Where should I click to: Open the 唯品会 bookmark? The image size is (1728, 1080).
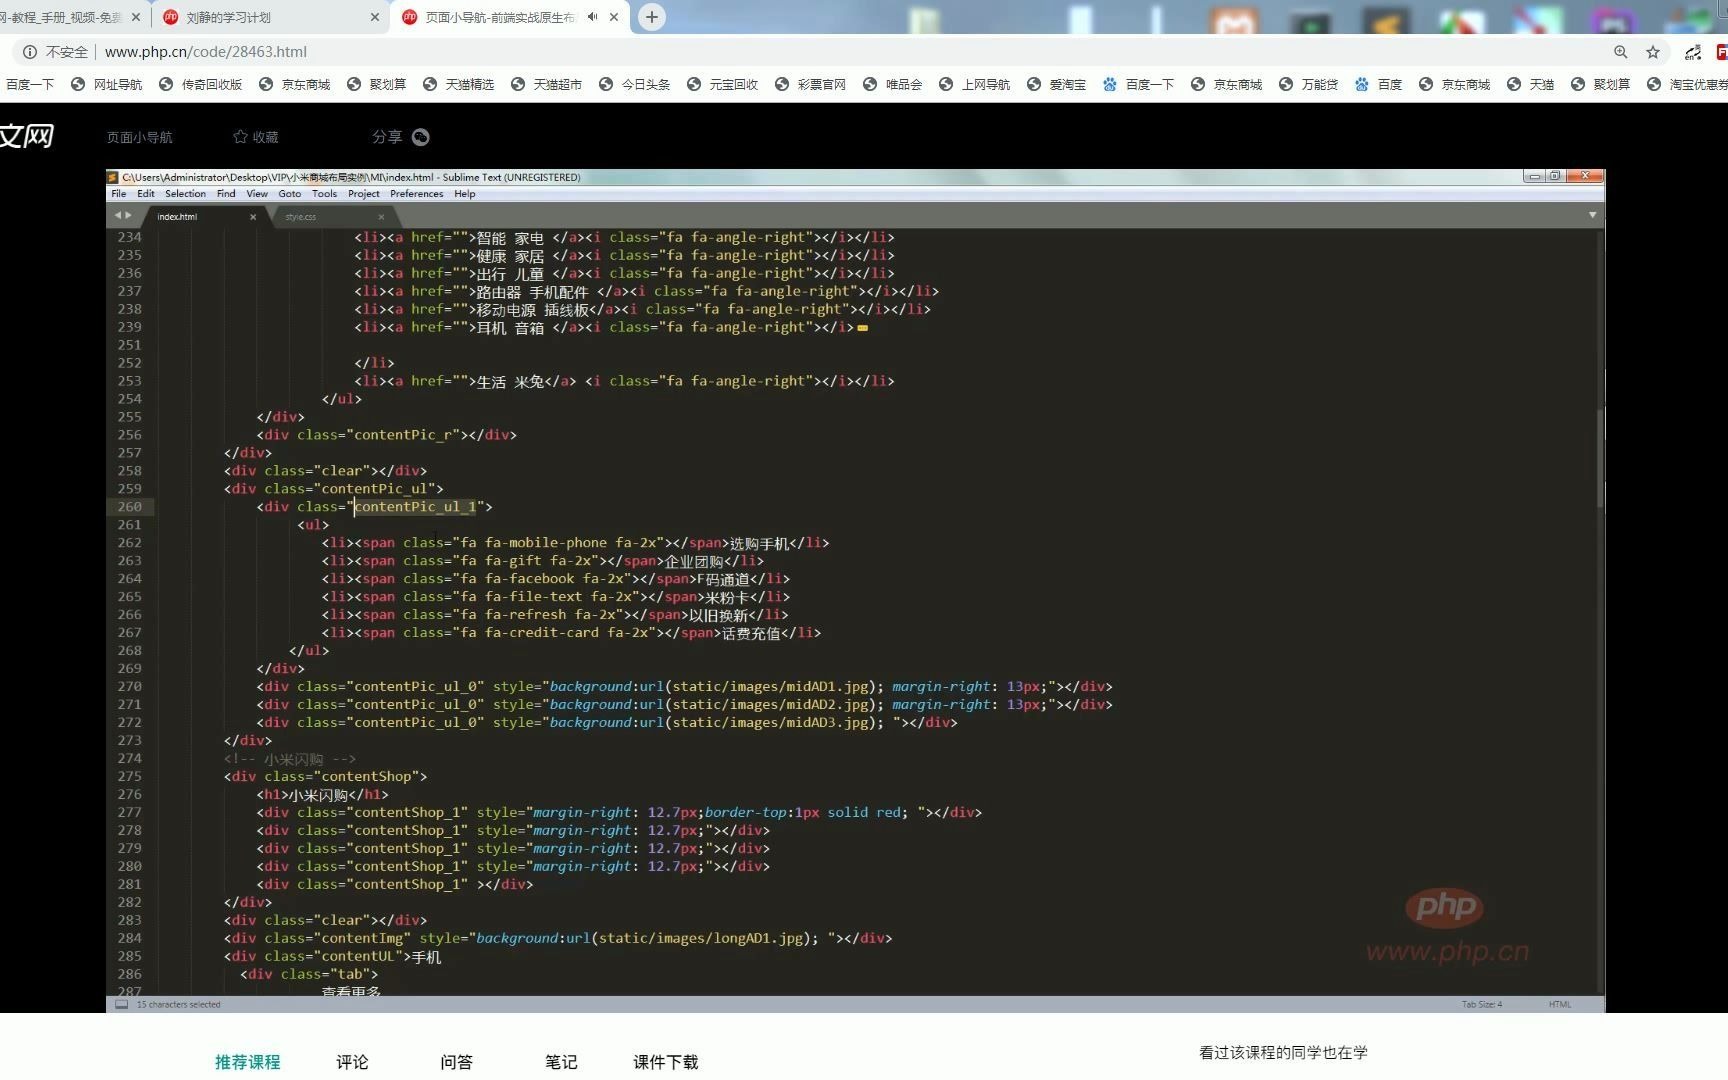pos(892,85)
